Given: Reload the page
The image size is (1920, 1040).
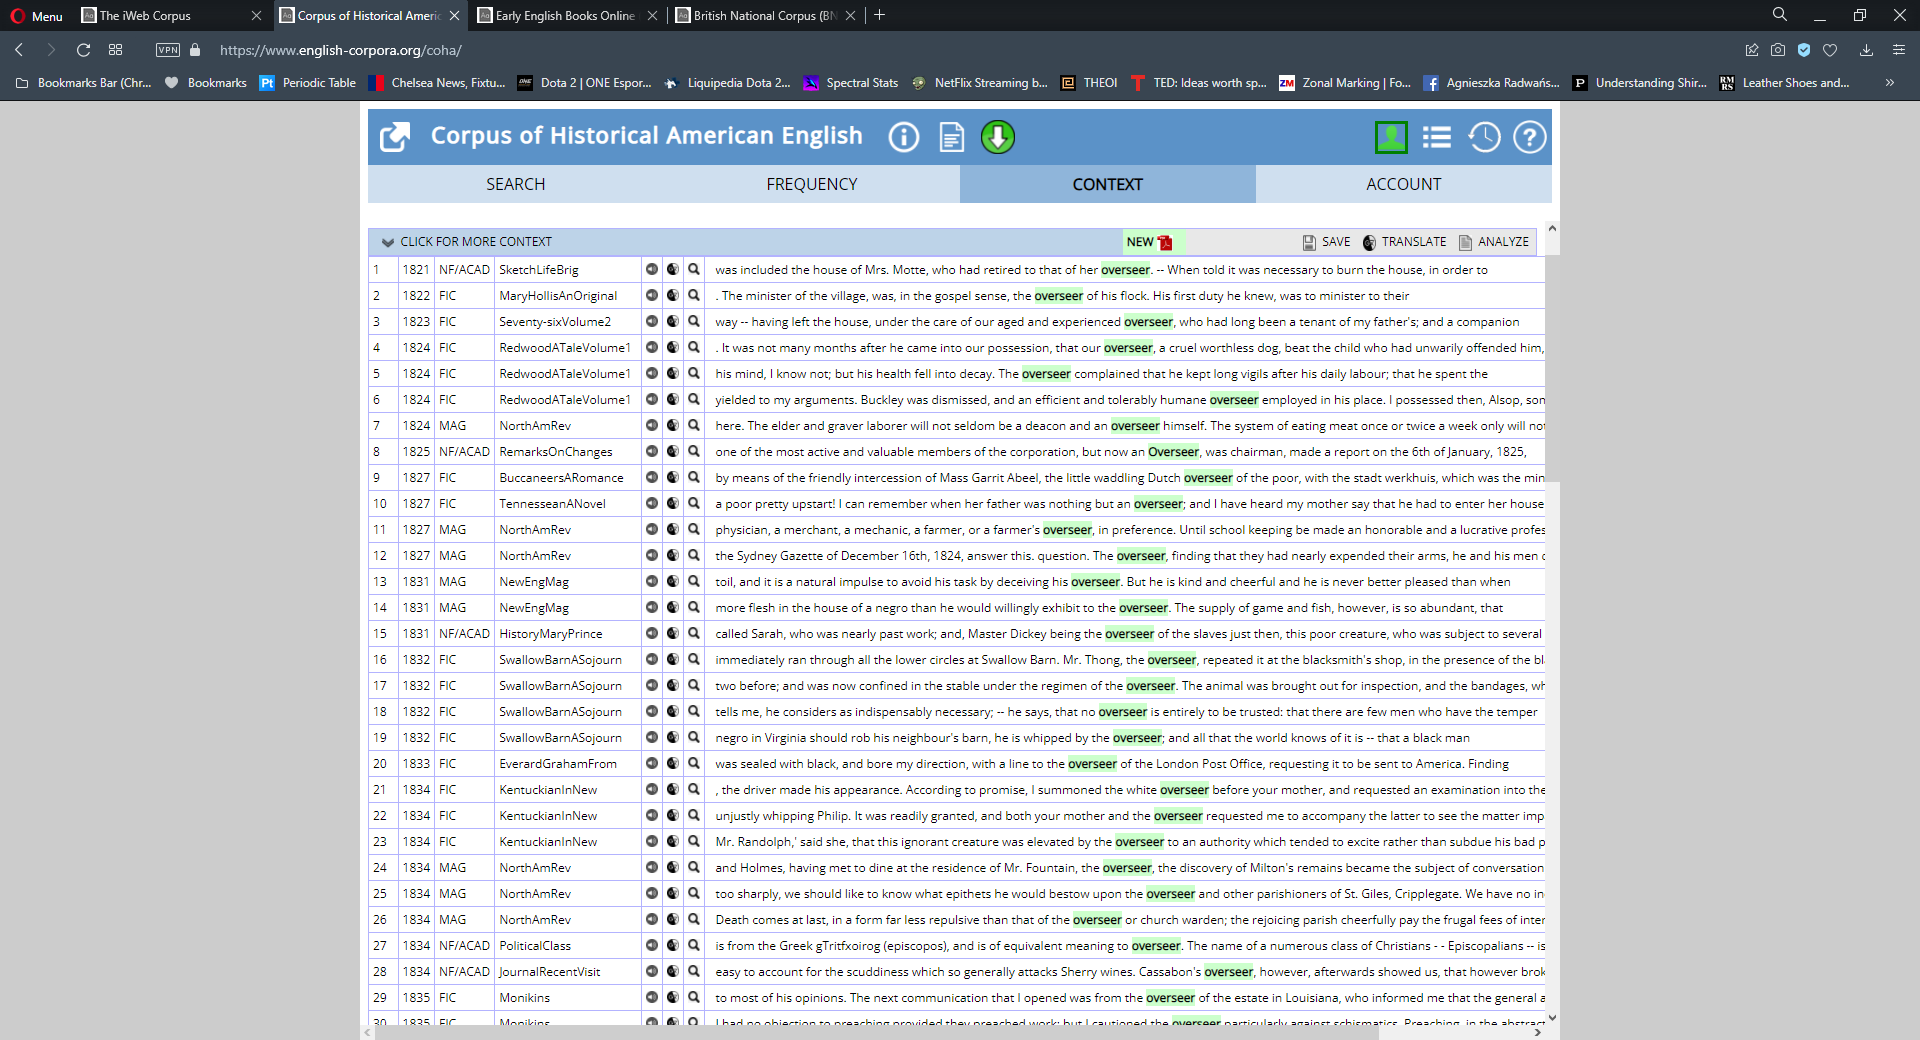Looking at the screenshot, I should [x=84, y=50].
